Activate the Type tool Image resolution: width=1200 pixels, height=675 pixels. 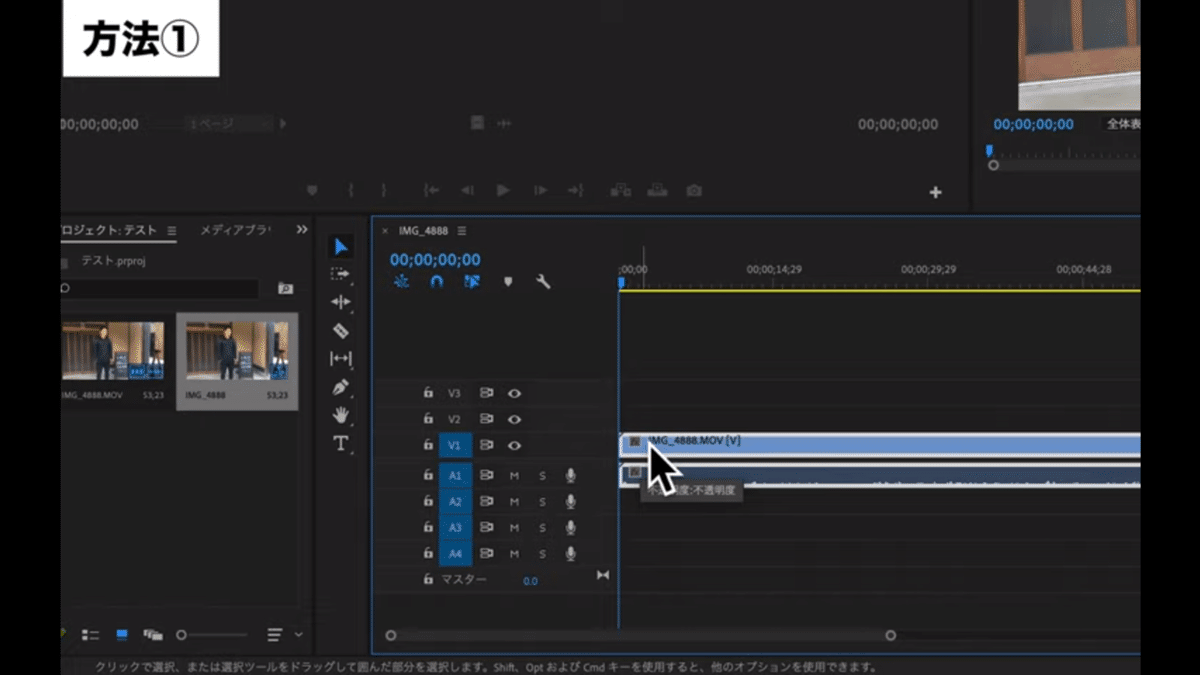[341, 443]
